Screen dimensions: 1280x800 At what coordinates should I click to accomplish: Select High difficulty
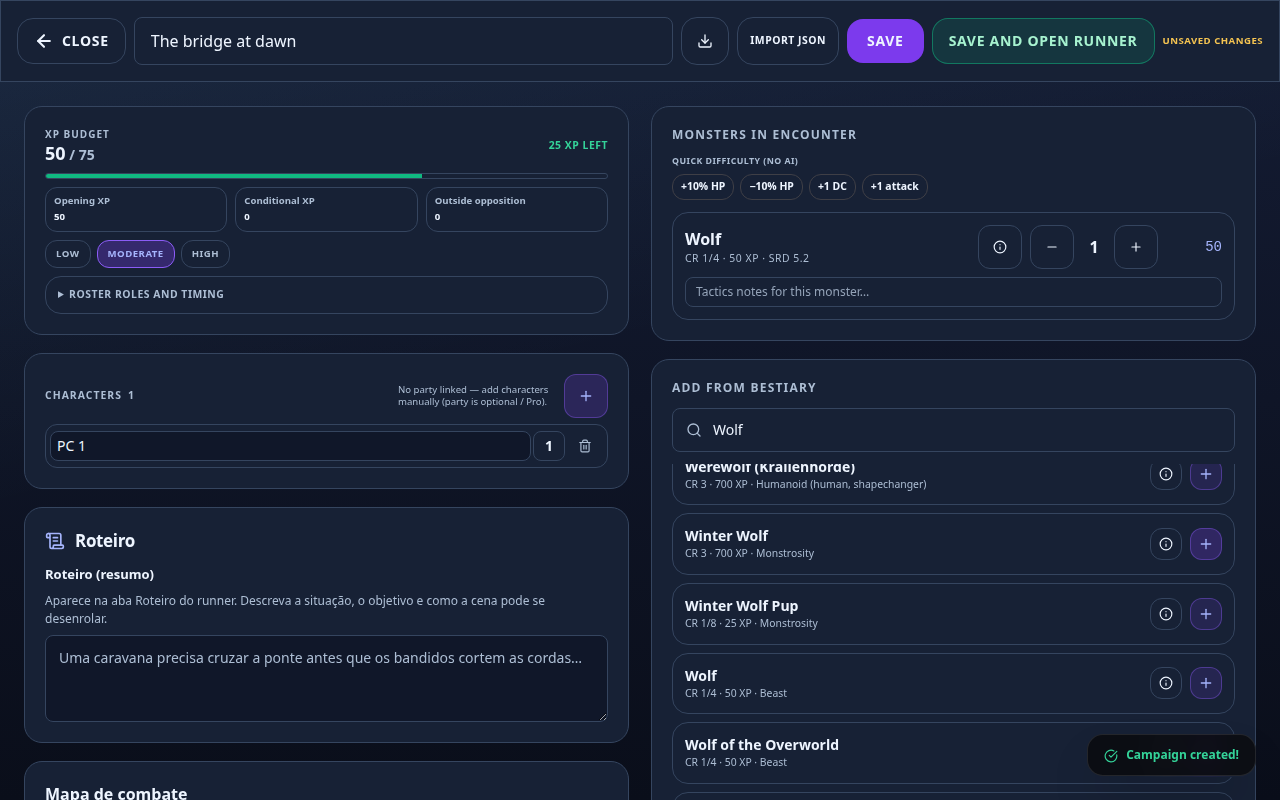tap(205, 254)
